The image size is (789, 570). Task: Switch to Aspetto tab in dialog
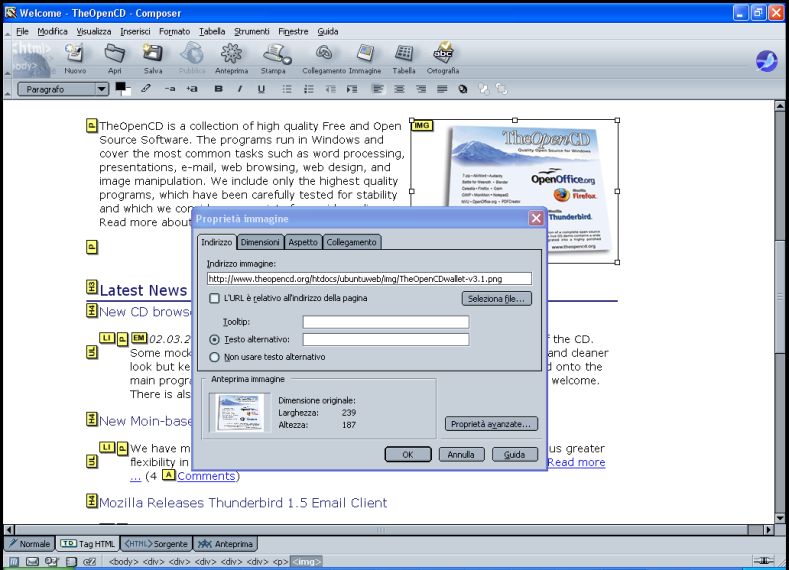pos(303,242)
